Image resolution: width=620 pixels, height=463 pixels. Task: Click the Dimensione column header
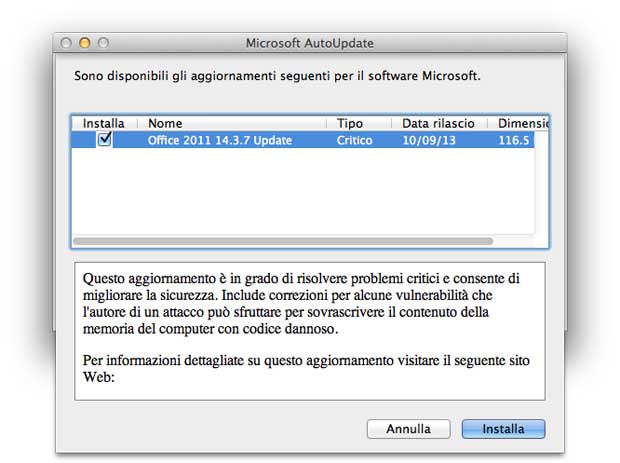coord(518,123)
